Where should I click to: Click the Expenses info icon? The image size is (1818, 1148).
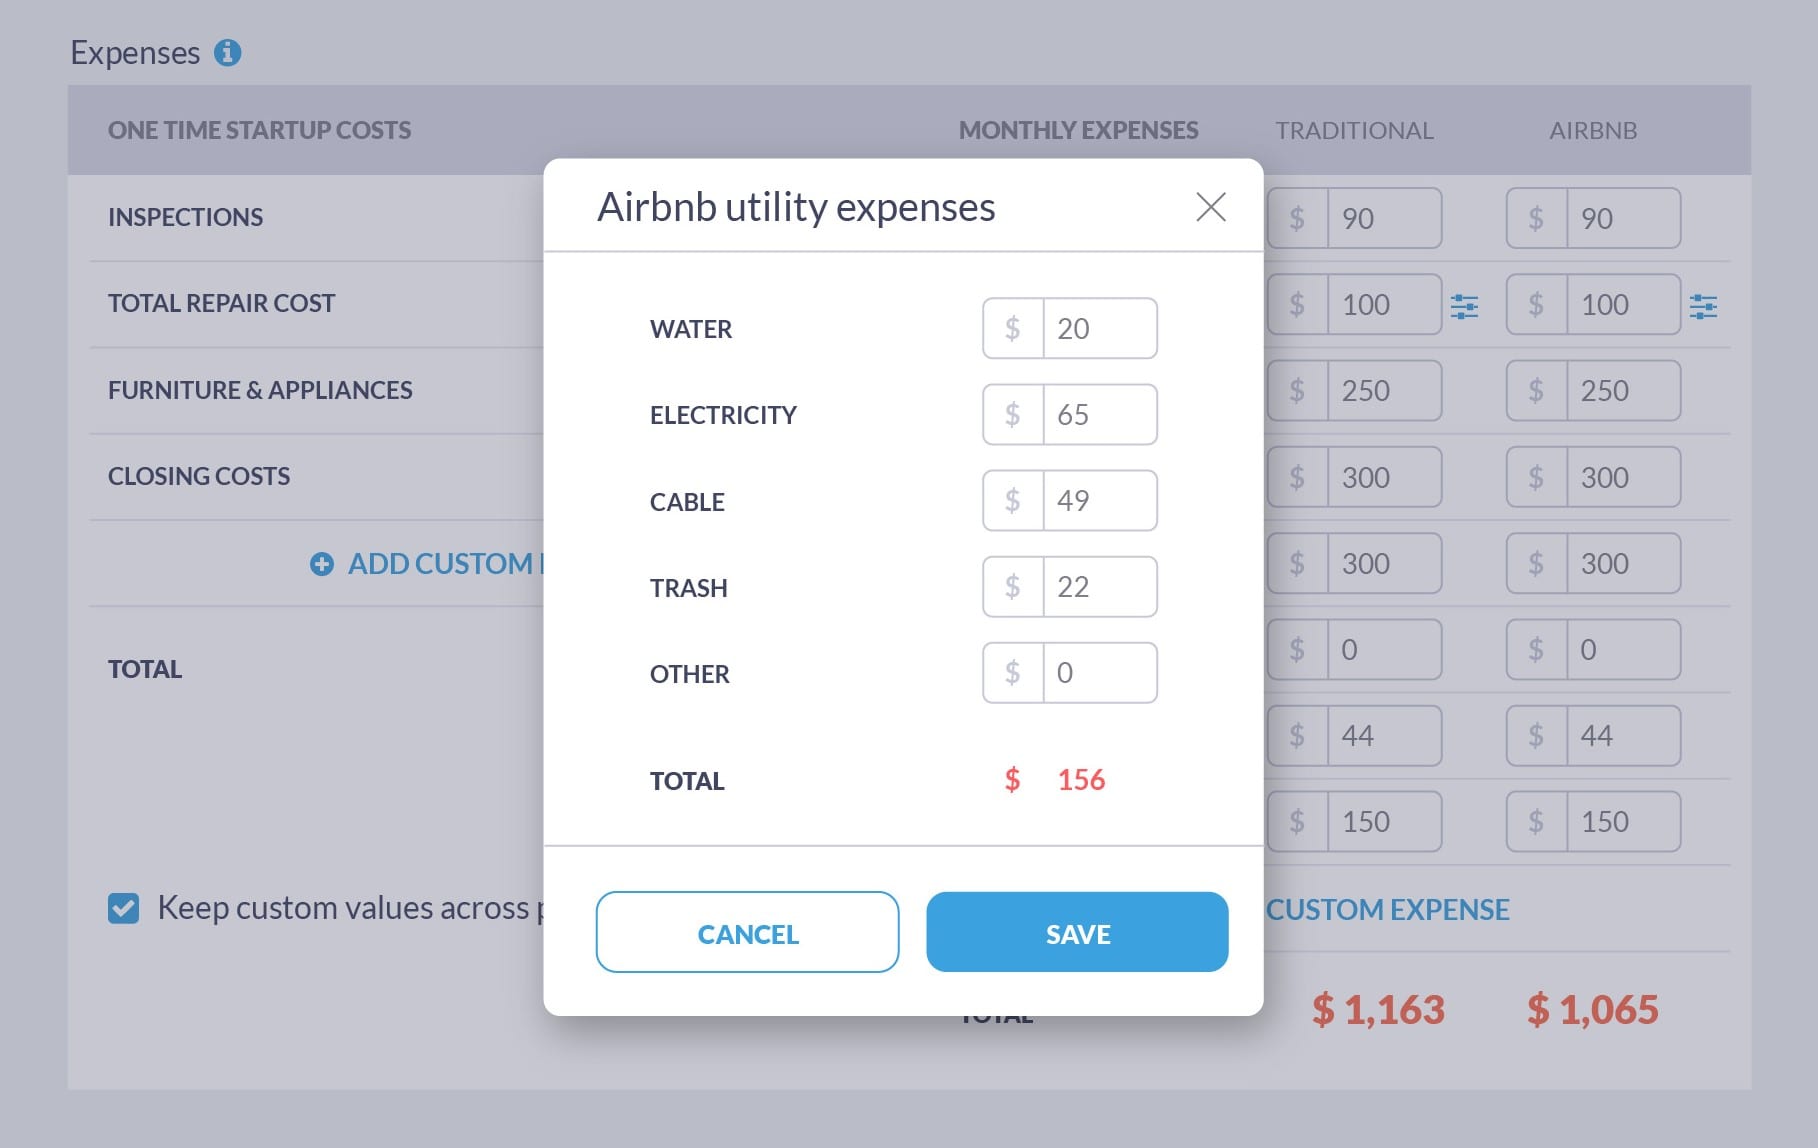pyautogui.click(x=228, y=52)
